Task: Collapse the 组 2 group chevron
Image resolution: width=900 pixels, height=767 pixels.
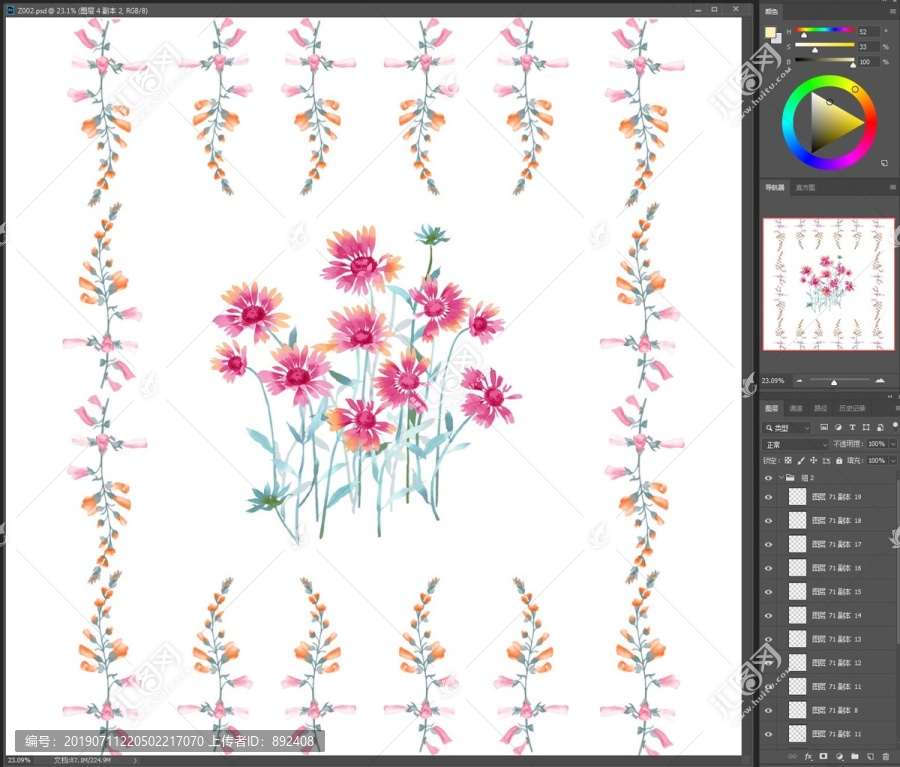Action: coord(781,478)
